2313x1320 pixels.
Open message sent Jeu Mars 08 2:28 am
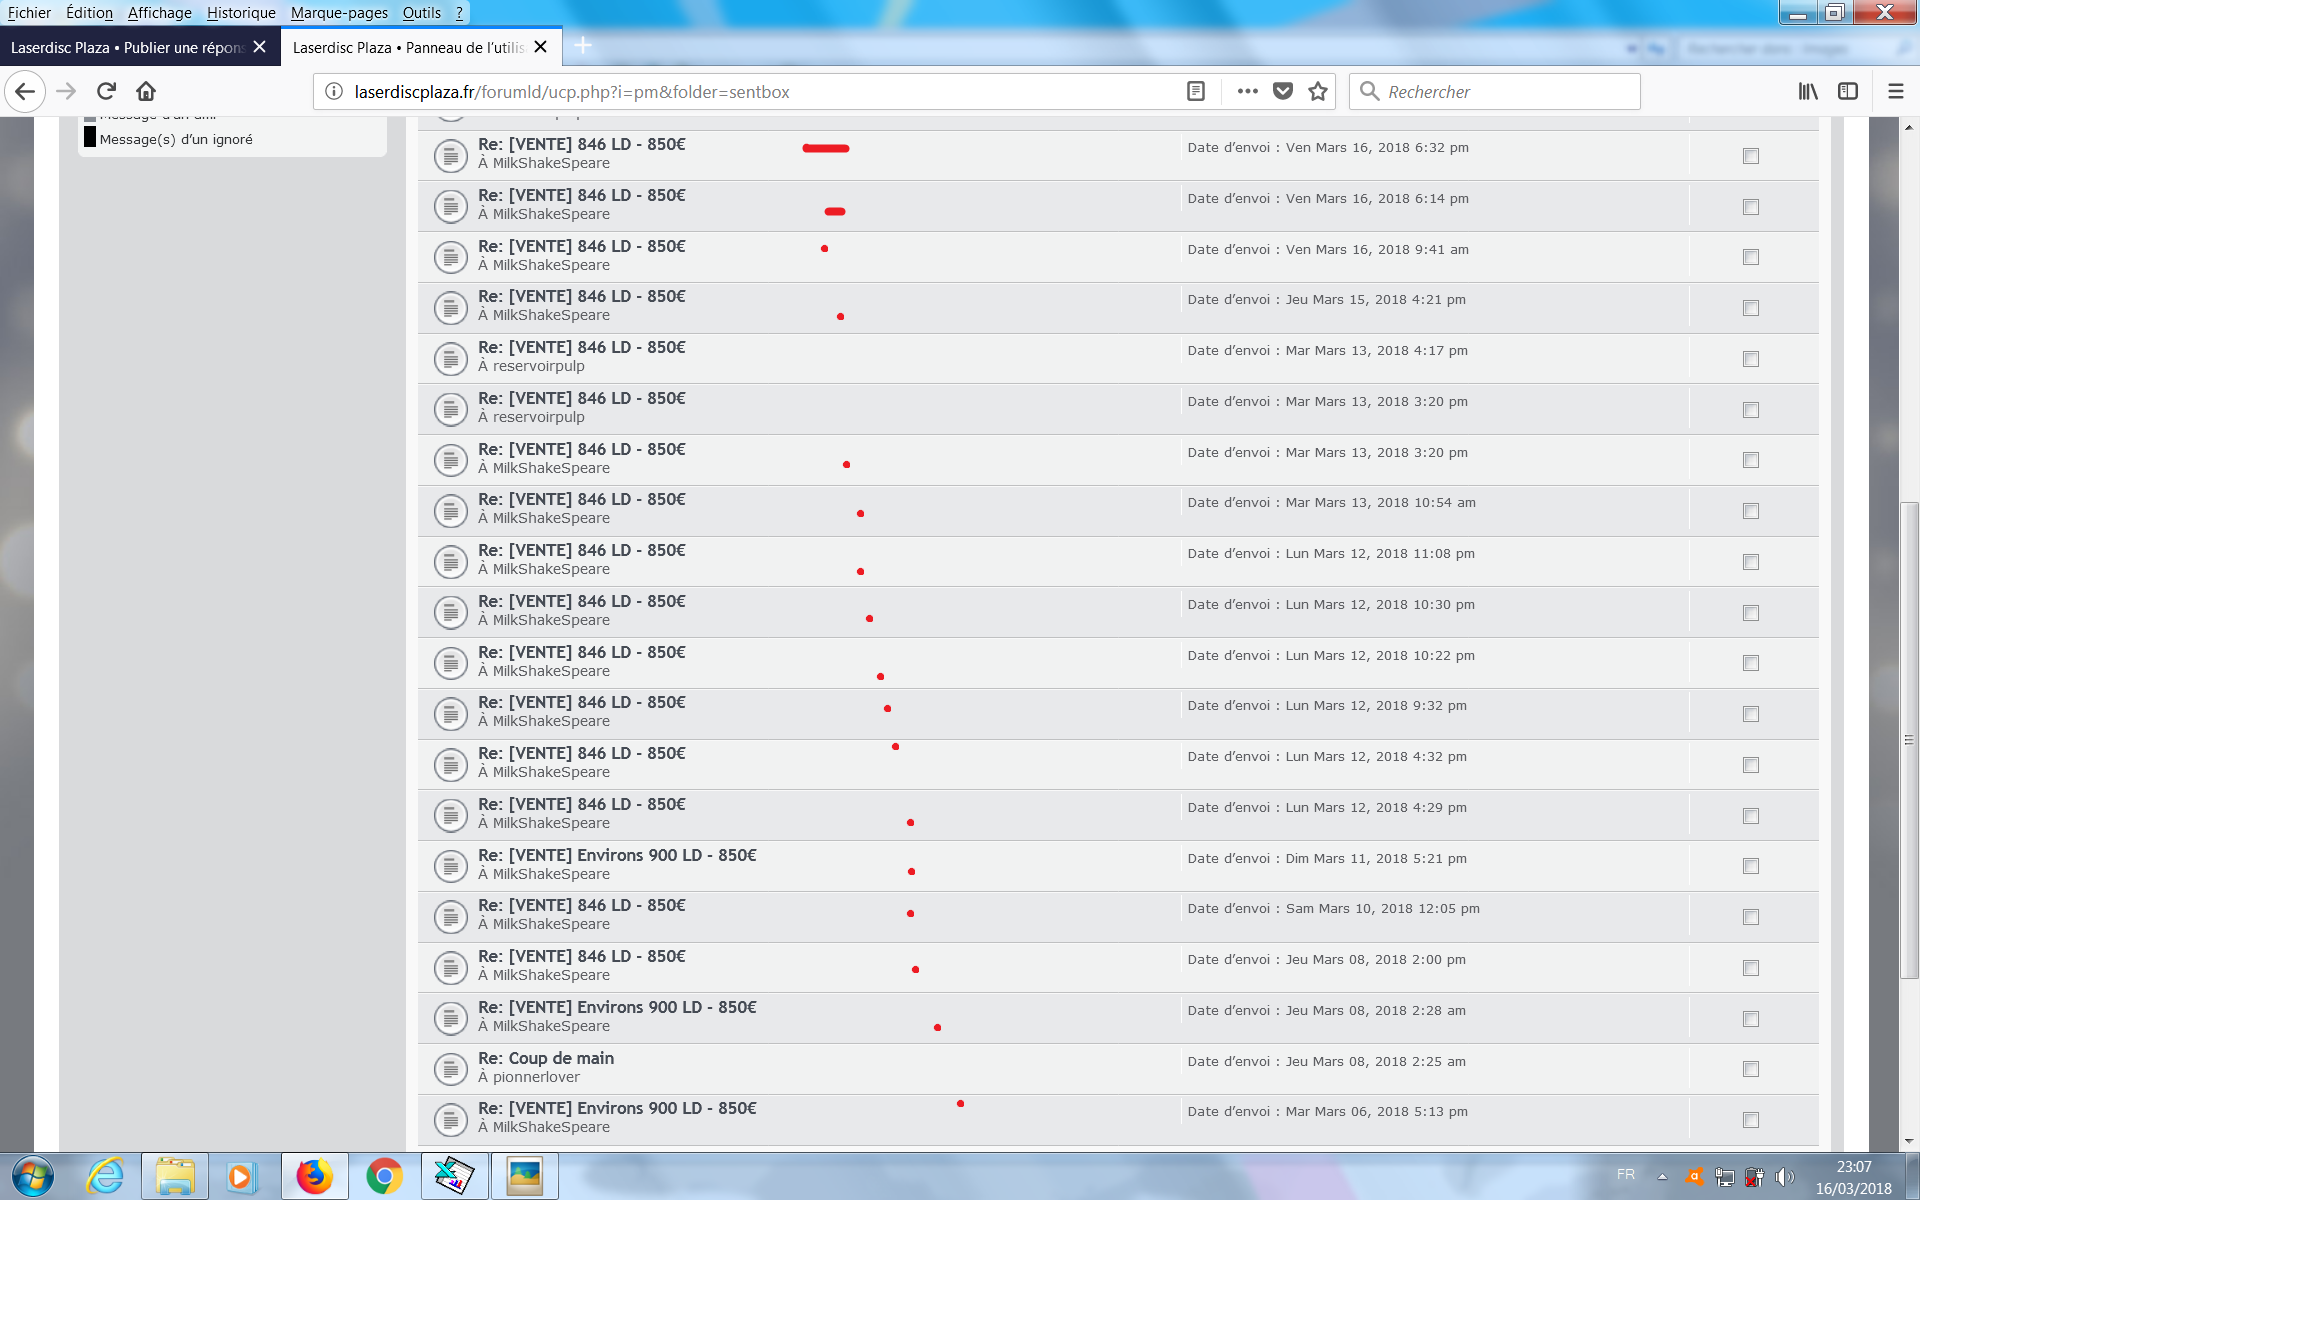(617, 1007)
